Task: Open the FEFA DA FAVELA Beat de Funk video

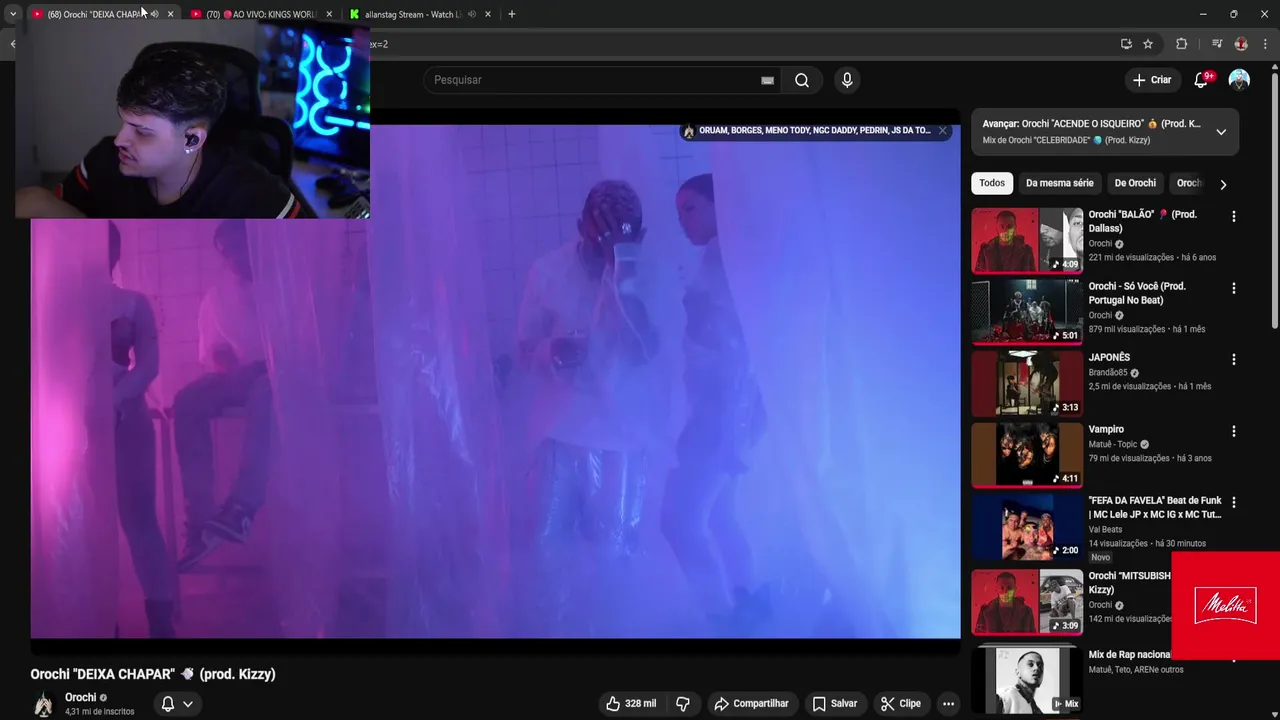Action: point(1155,507)
